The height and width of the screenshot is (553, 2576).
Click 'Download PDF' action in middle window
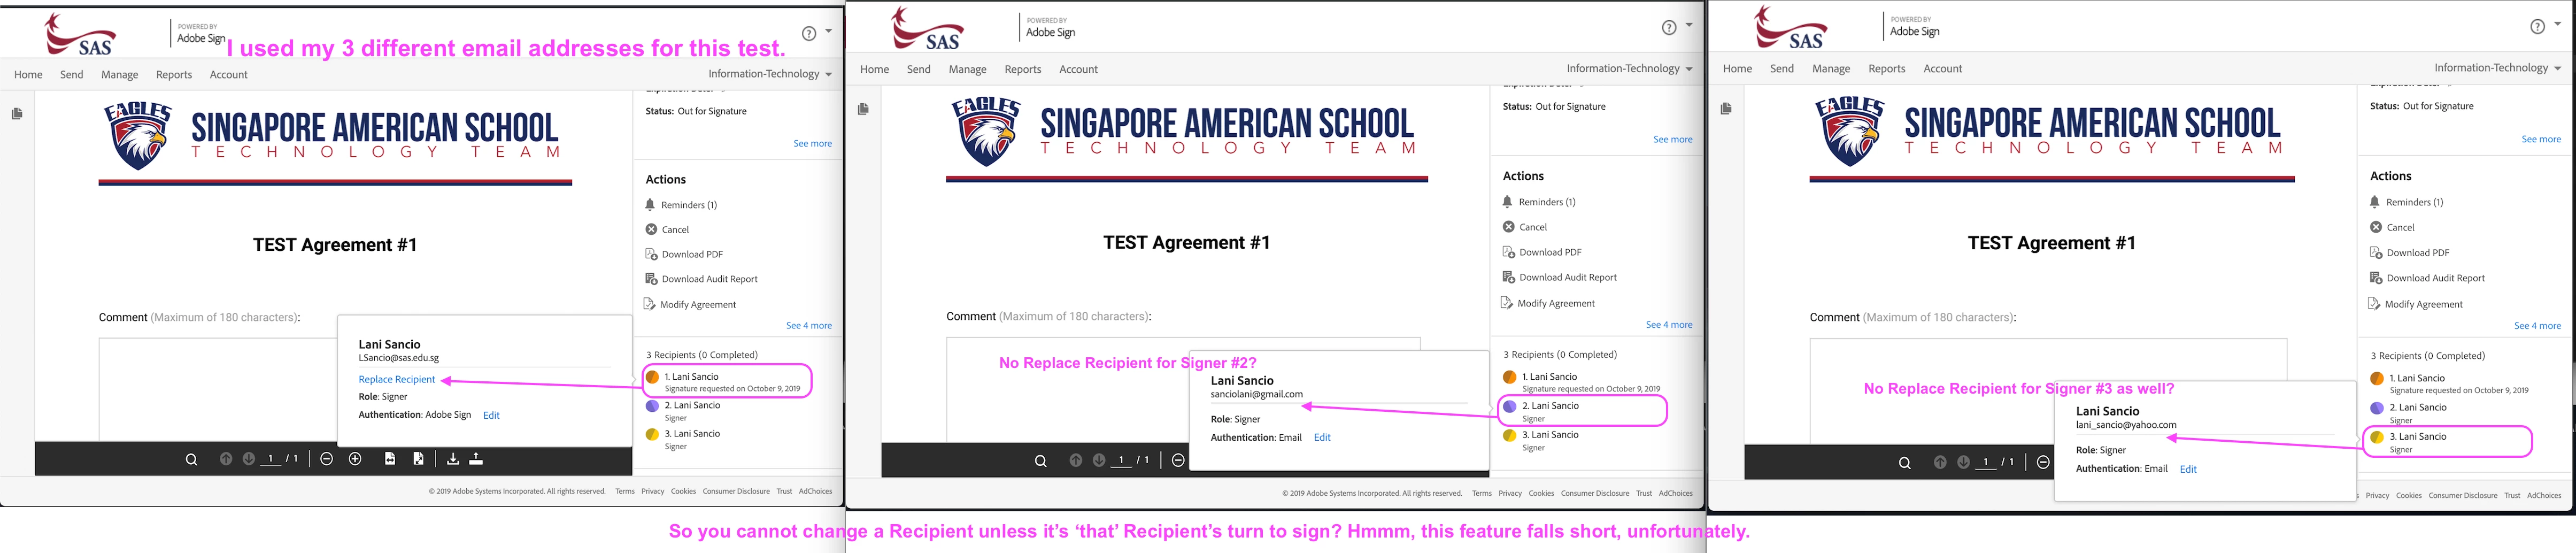pyautogui.click(x=1550, y=252)
